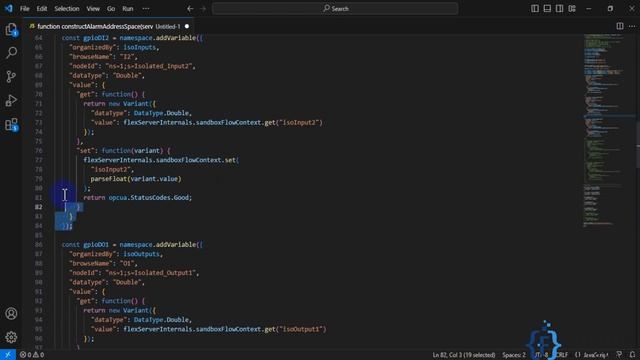Click 'return opcua.StatusCodes.Good;' text
Screen dimensions: 640x360
click(138, 198)
